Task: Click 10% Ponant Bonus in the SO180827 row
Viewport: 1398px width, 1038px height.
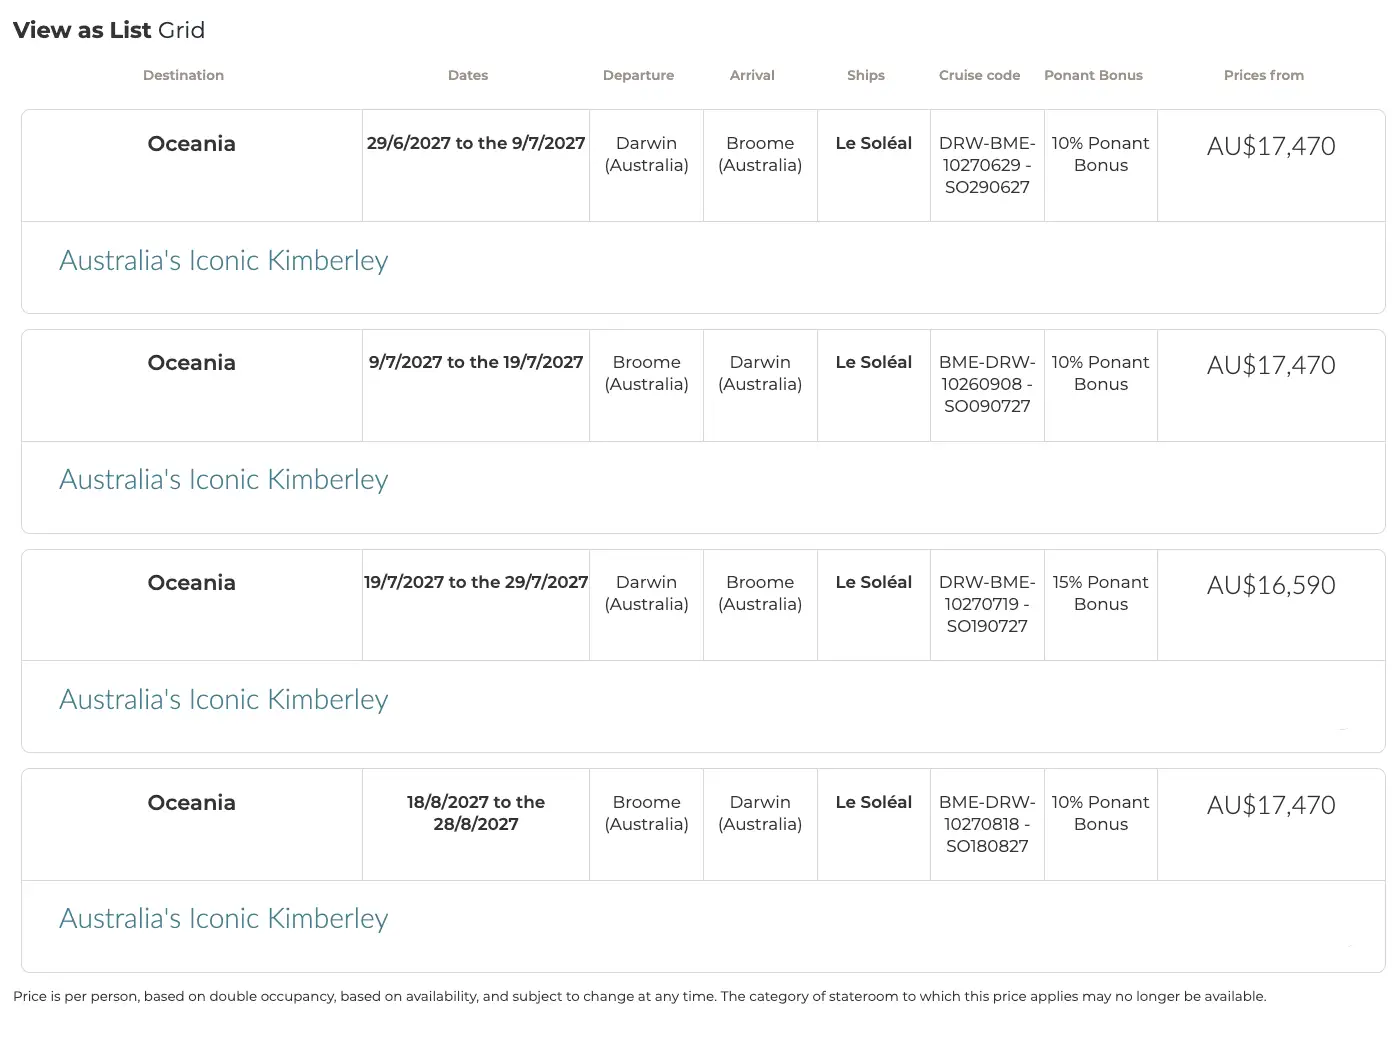Action: point(1101,813)
